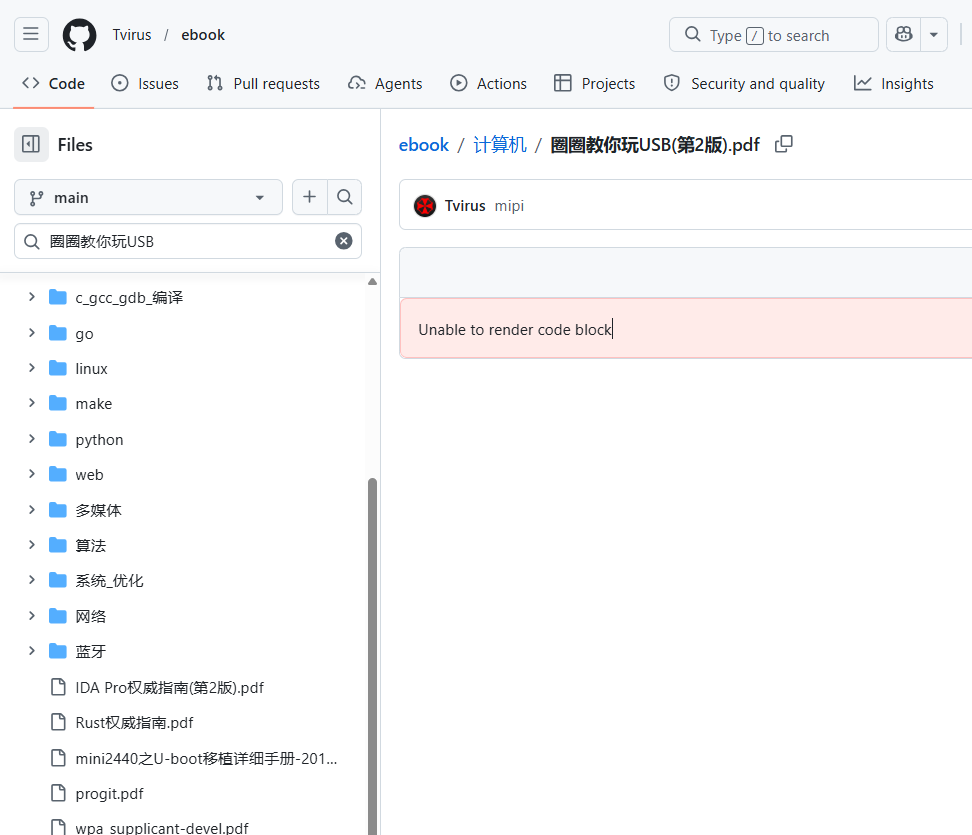
Task: Expand the linux folder
Action: tap(32, 368)
